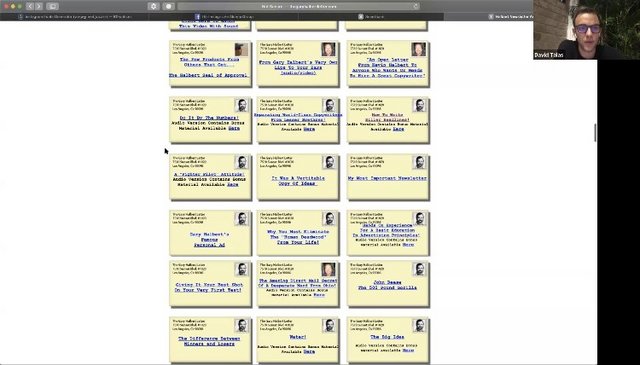Open 'Gary Halbert's Famous Personal Ad' link
The width and height of the screenshot is (640, 365).
point(209,240)
